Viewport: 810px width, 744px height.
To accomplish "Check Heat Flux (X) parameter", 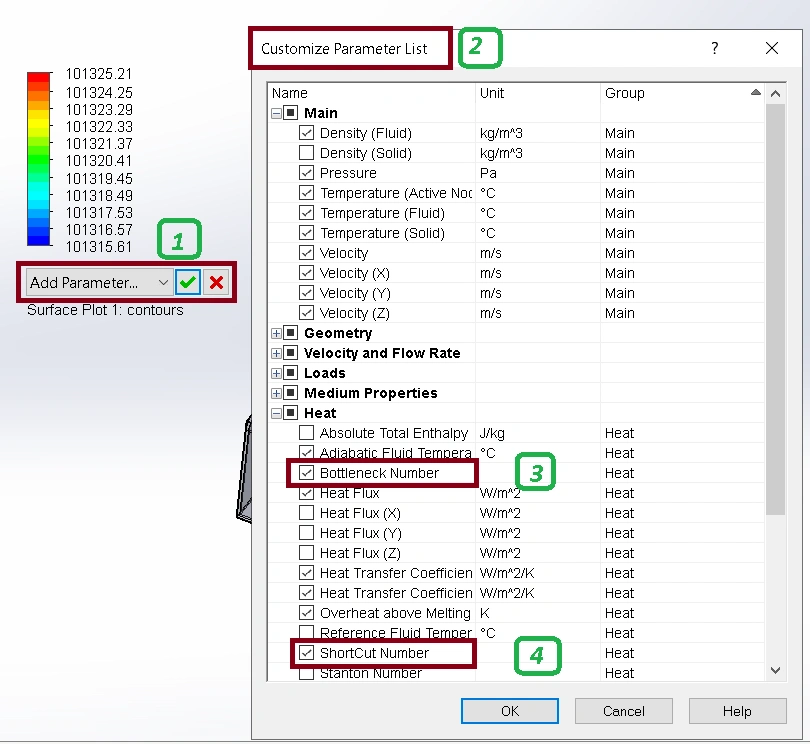I will tap(306, 513).
